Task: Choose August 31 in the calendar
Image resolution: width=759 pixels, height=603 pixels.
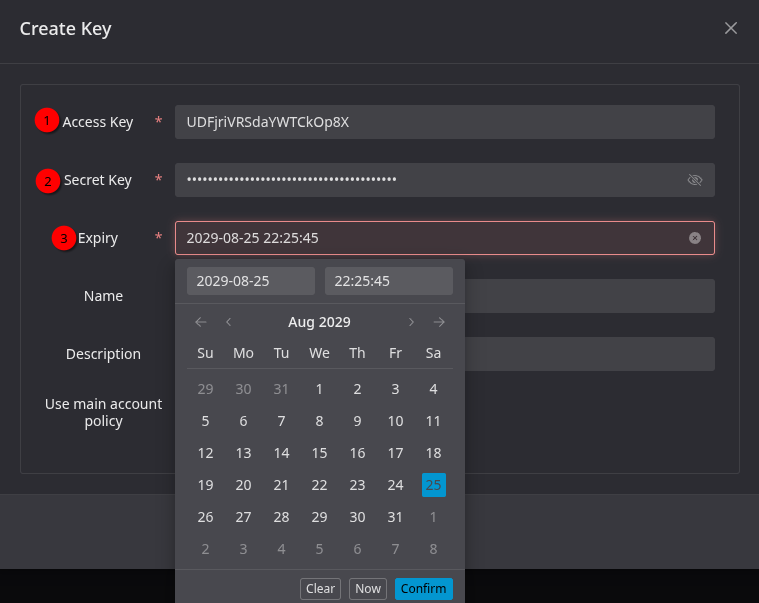Action: click(x=395, y=517)
